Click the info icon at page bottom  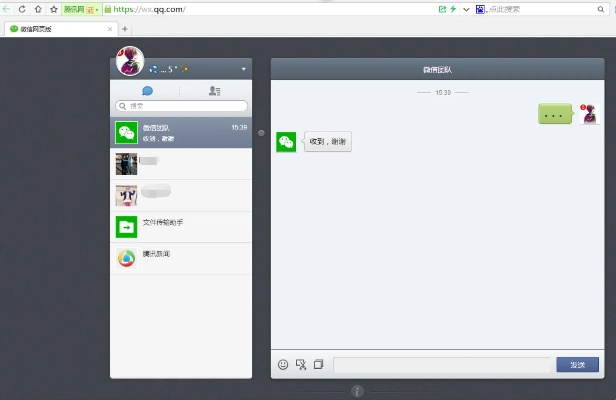[357, 391]
